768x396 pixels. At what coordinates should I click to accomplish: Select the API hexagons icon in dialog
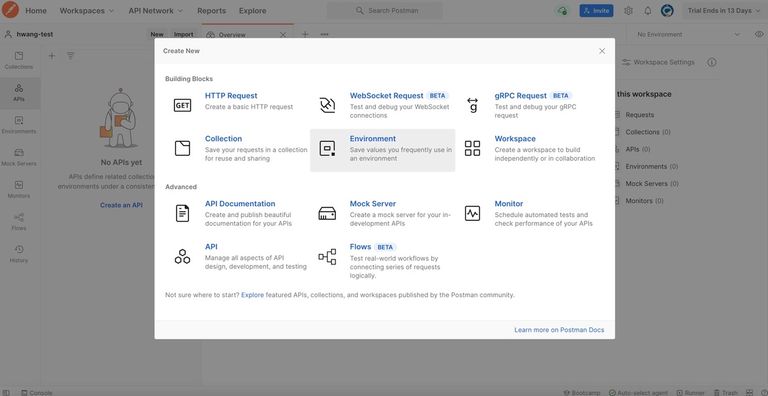click(182, 256)
